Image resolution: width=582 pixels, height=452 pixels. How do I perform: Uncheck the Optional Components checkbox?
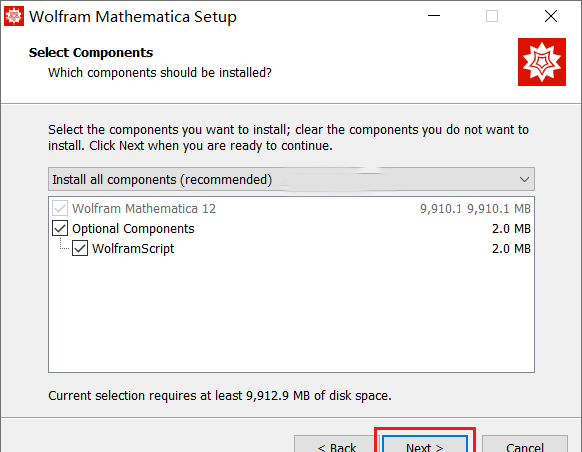(60, 228)
